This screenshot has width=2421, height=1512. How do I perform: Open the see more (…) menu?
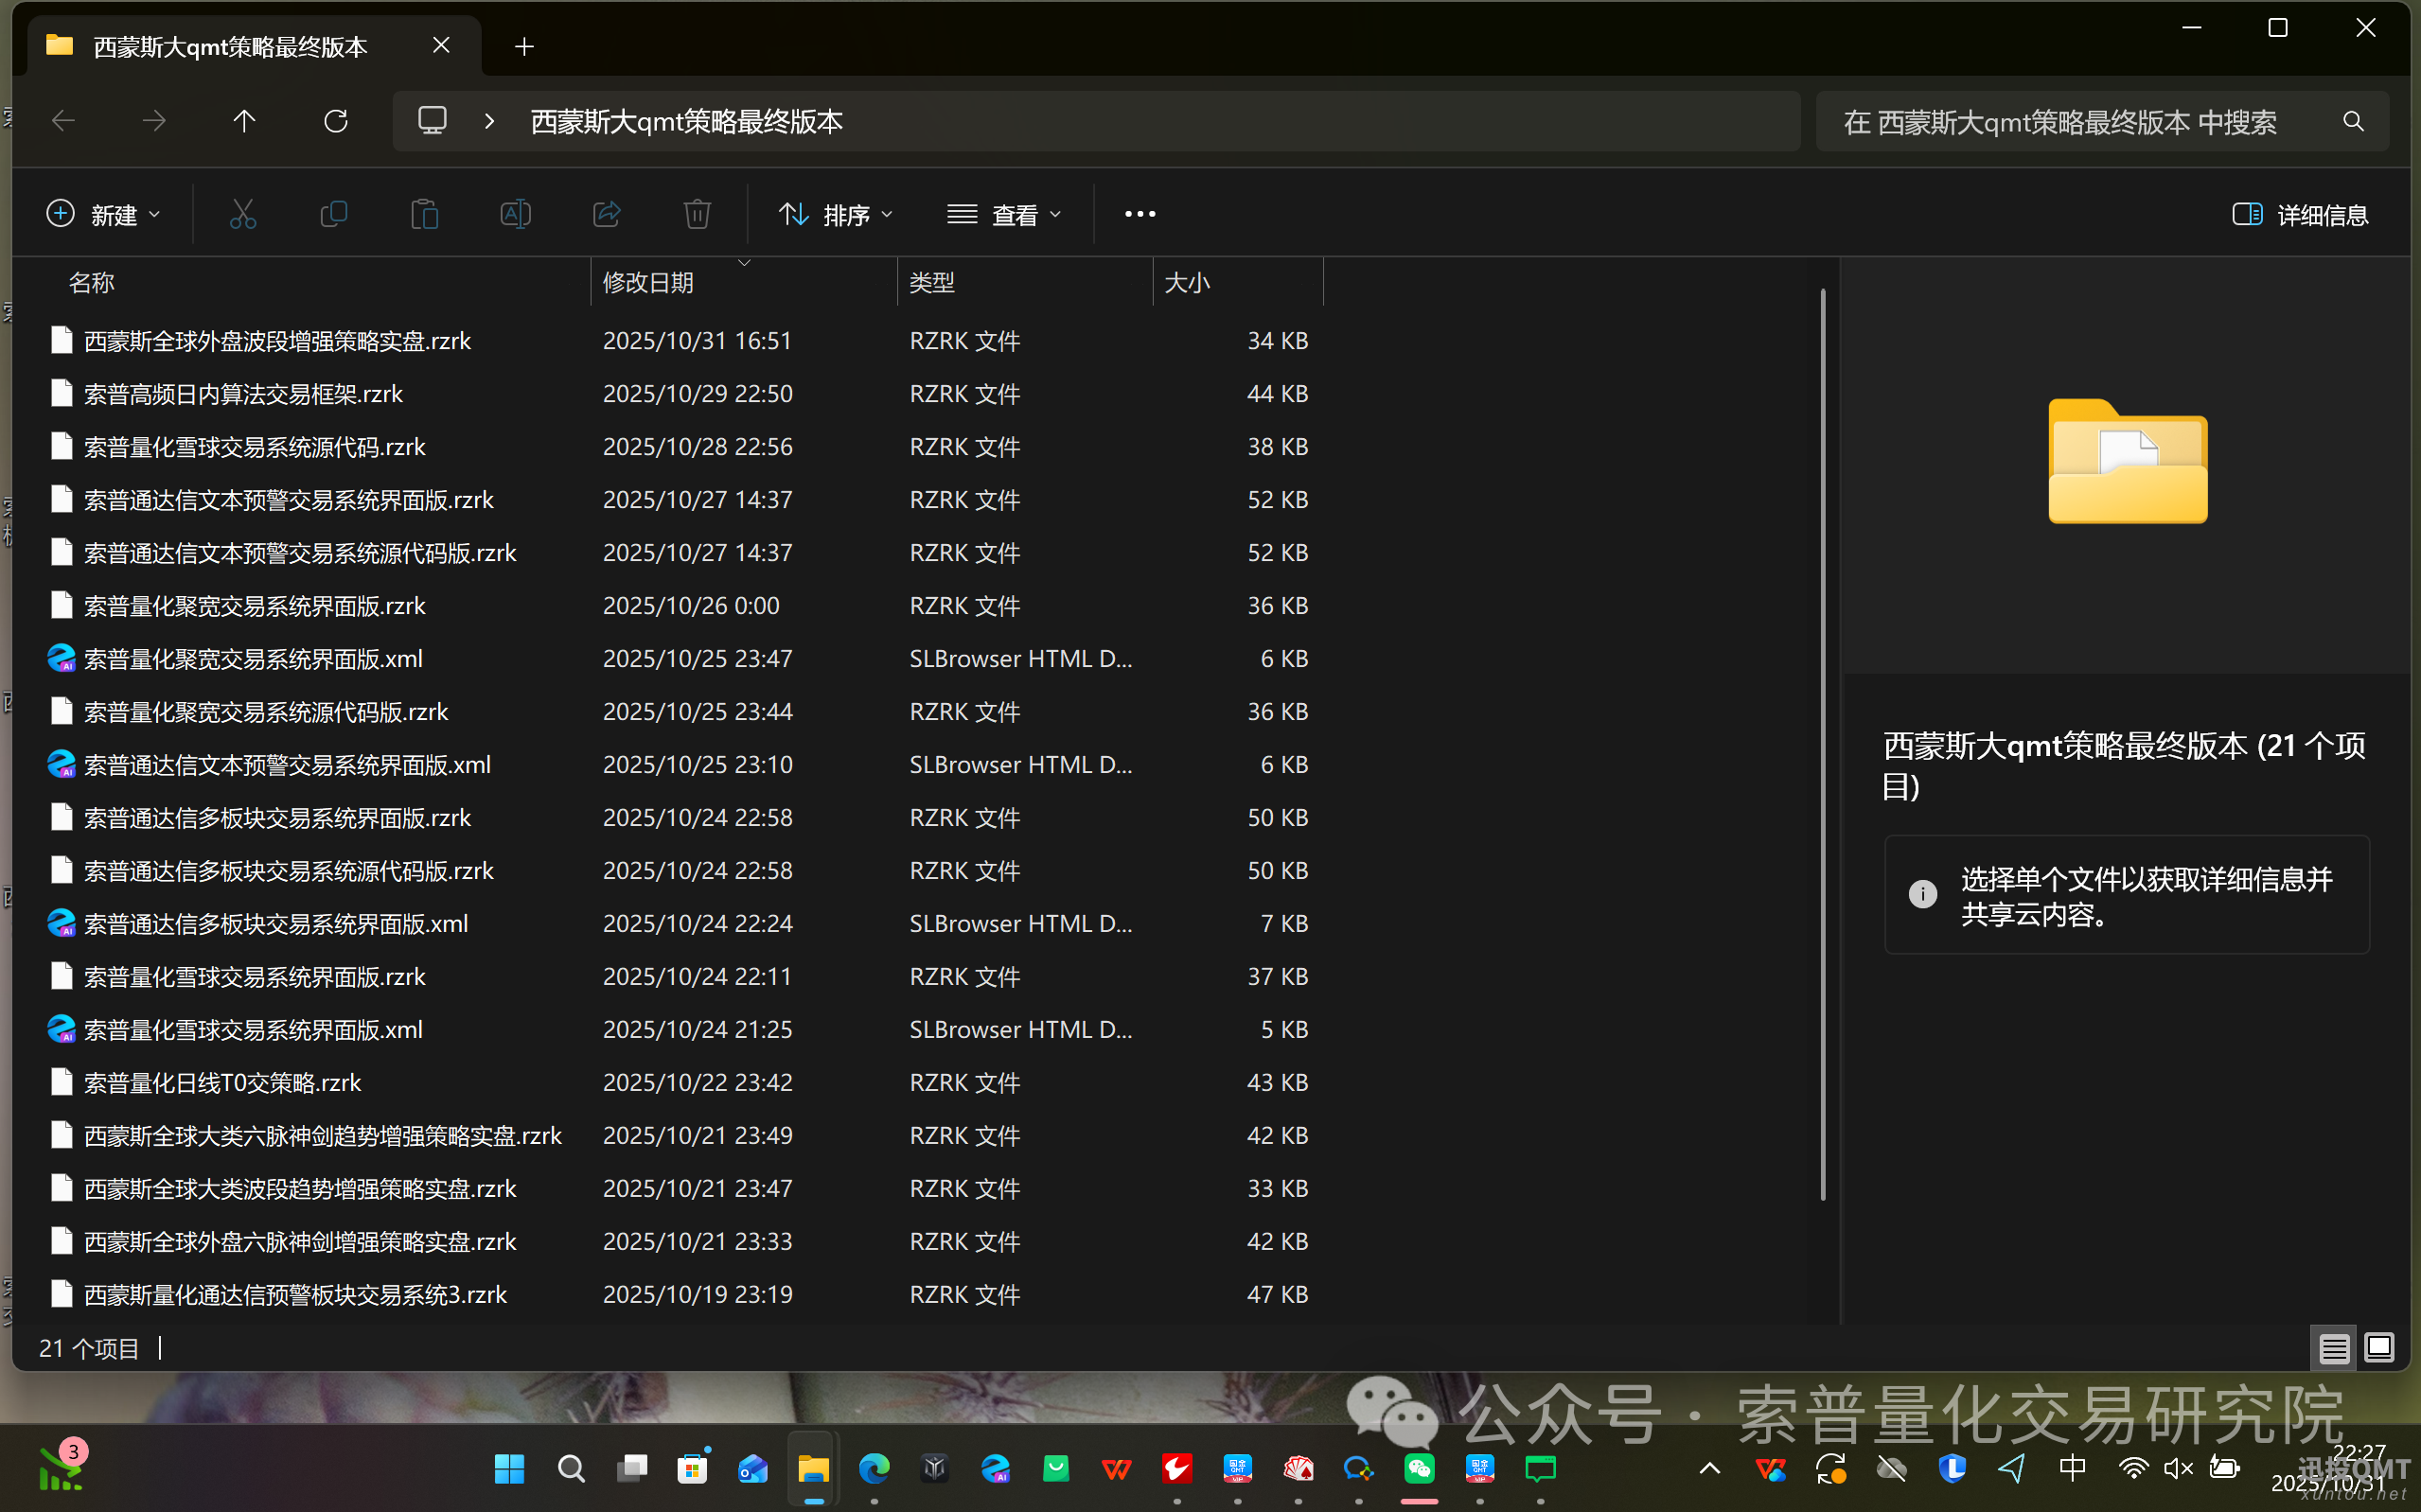click(x=1140, y=214)
